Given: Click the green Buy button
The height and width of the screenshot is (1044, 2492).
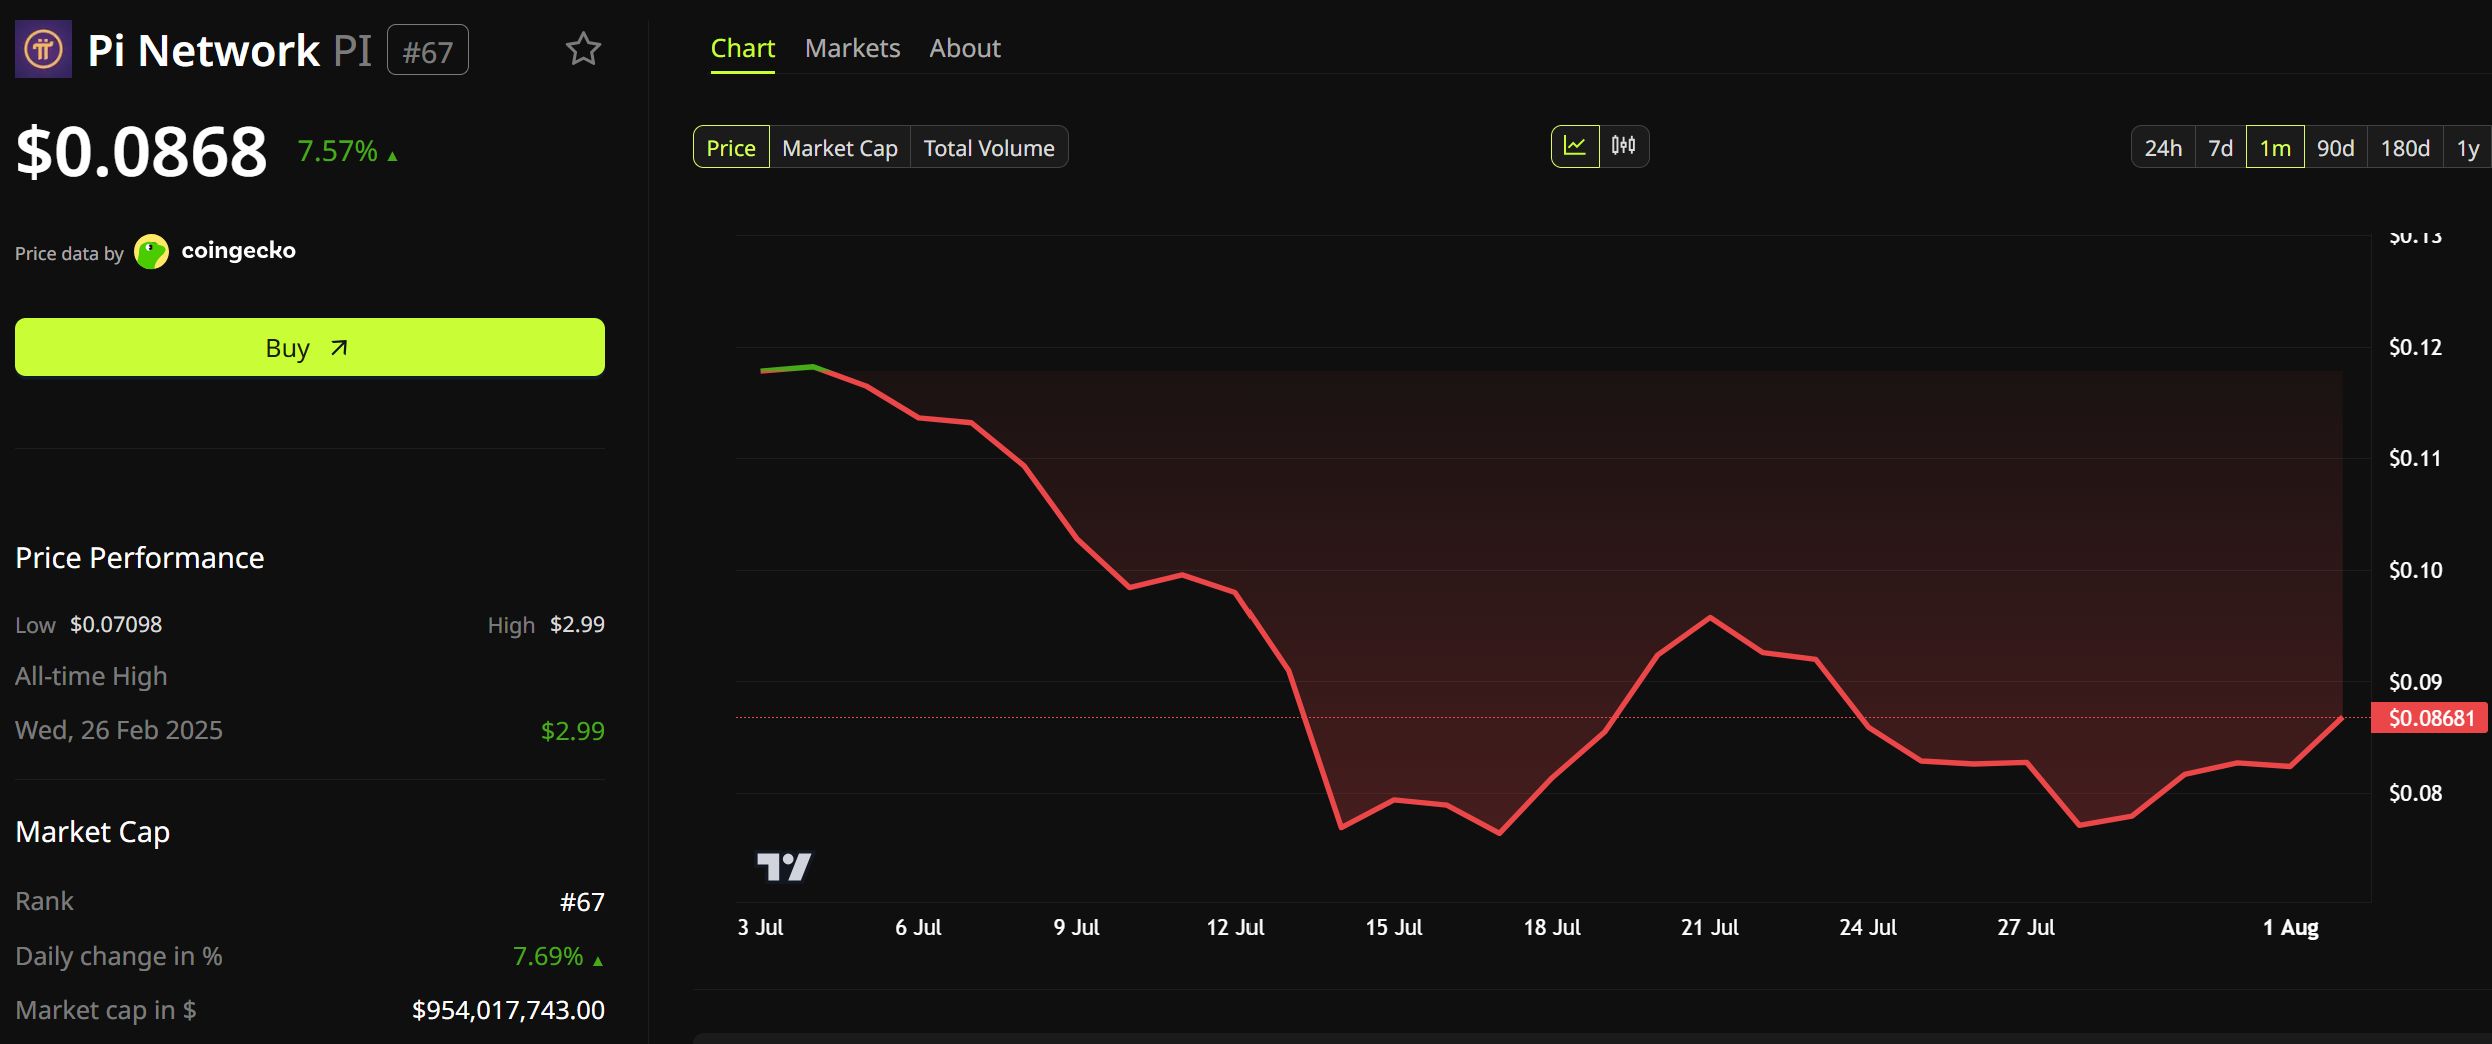Looking at the screenshot, I should [310, 347].
